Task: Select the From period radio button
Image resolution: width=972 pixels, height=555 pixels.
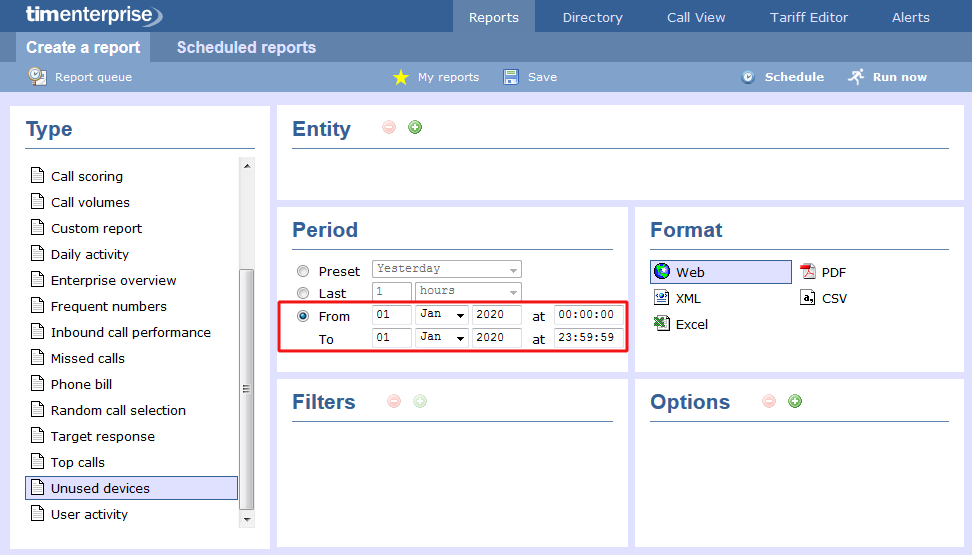Action: click(303, 316)
